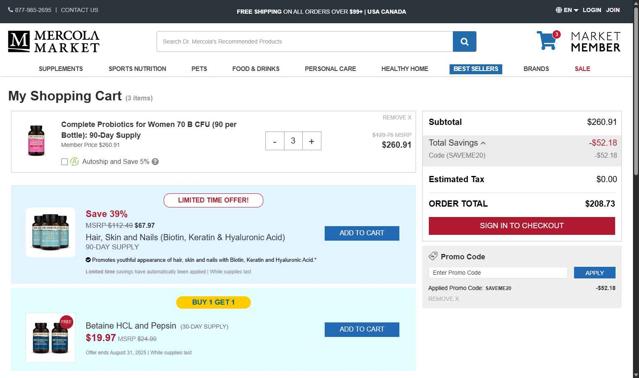639x378 pixels.
Task: Click the Limited Time Offer badge
Action: coord(213,200)
